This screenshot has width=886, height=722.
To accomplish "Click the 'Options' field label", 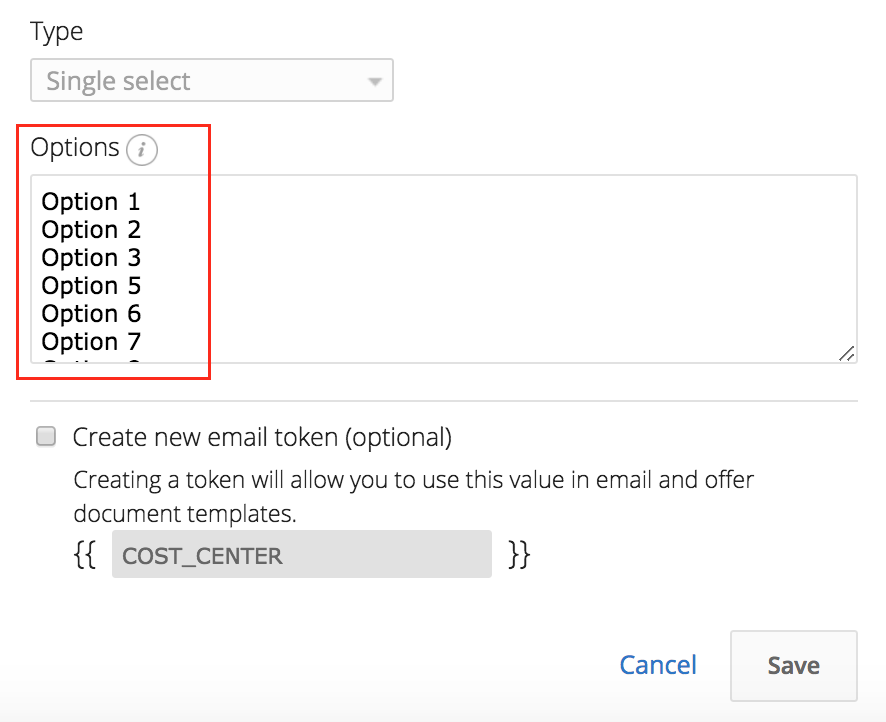I will 75,147.
